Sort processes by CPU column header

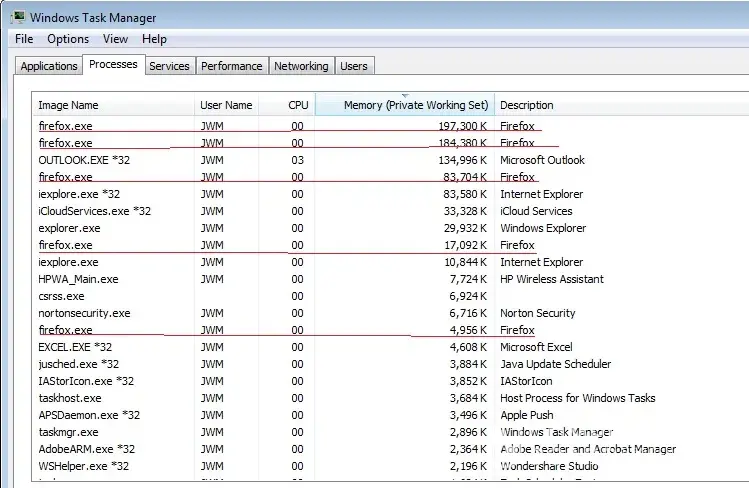click(x=298, y=105)
